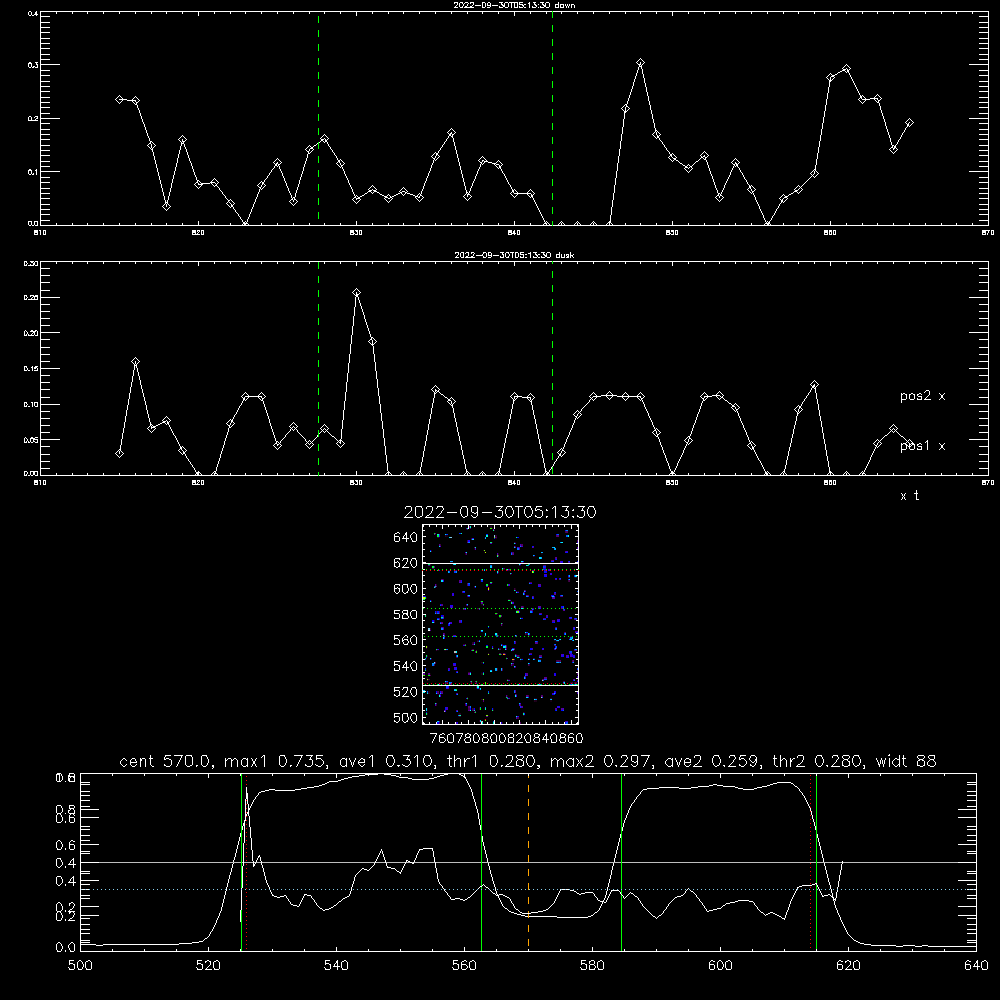1000x1000 pixels.
Task: Click the 'ave2 0.259' value
Action: tap(712, 761)
